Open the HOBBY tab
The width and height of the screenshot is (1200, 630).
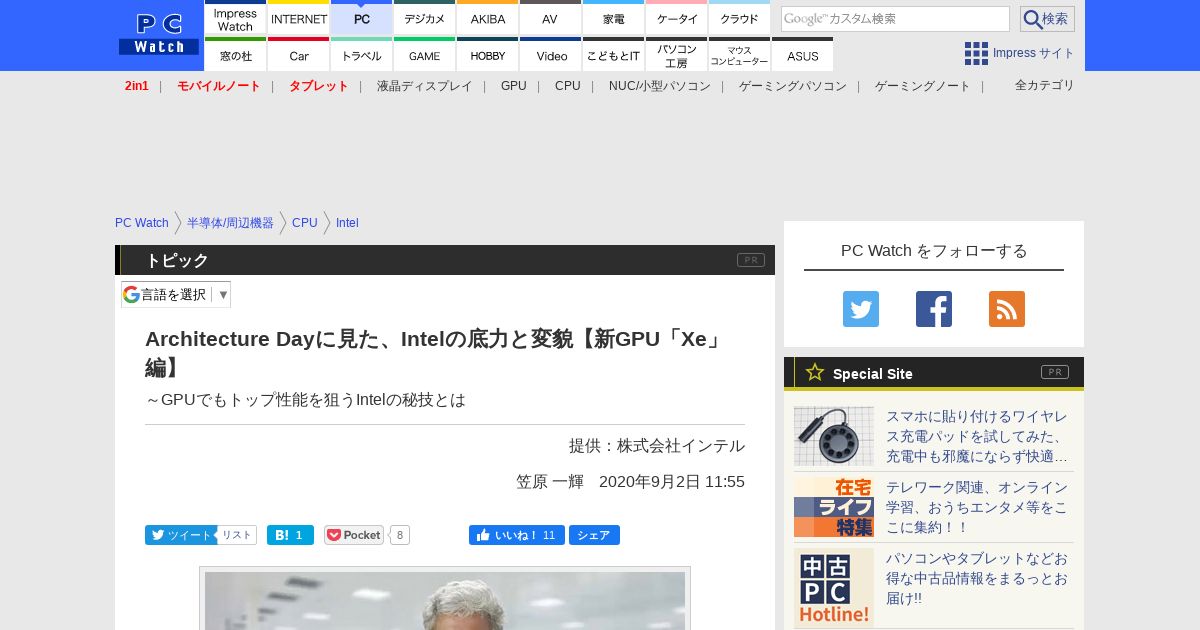[x=488, y=54]
